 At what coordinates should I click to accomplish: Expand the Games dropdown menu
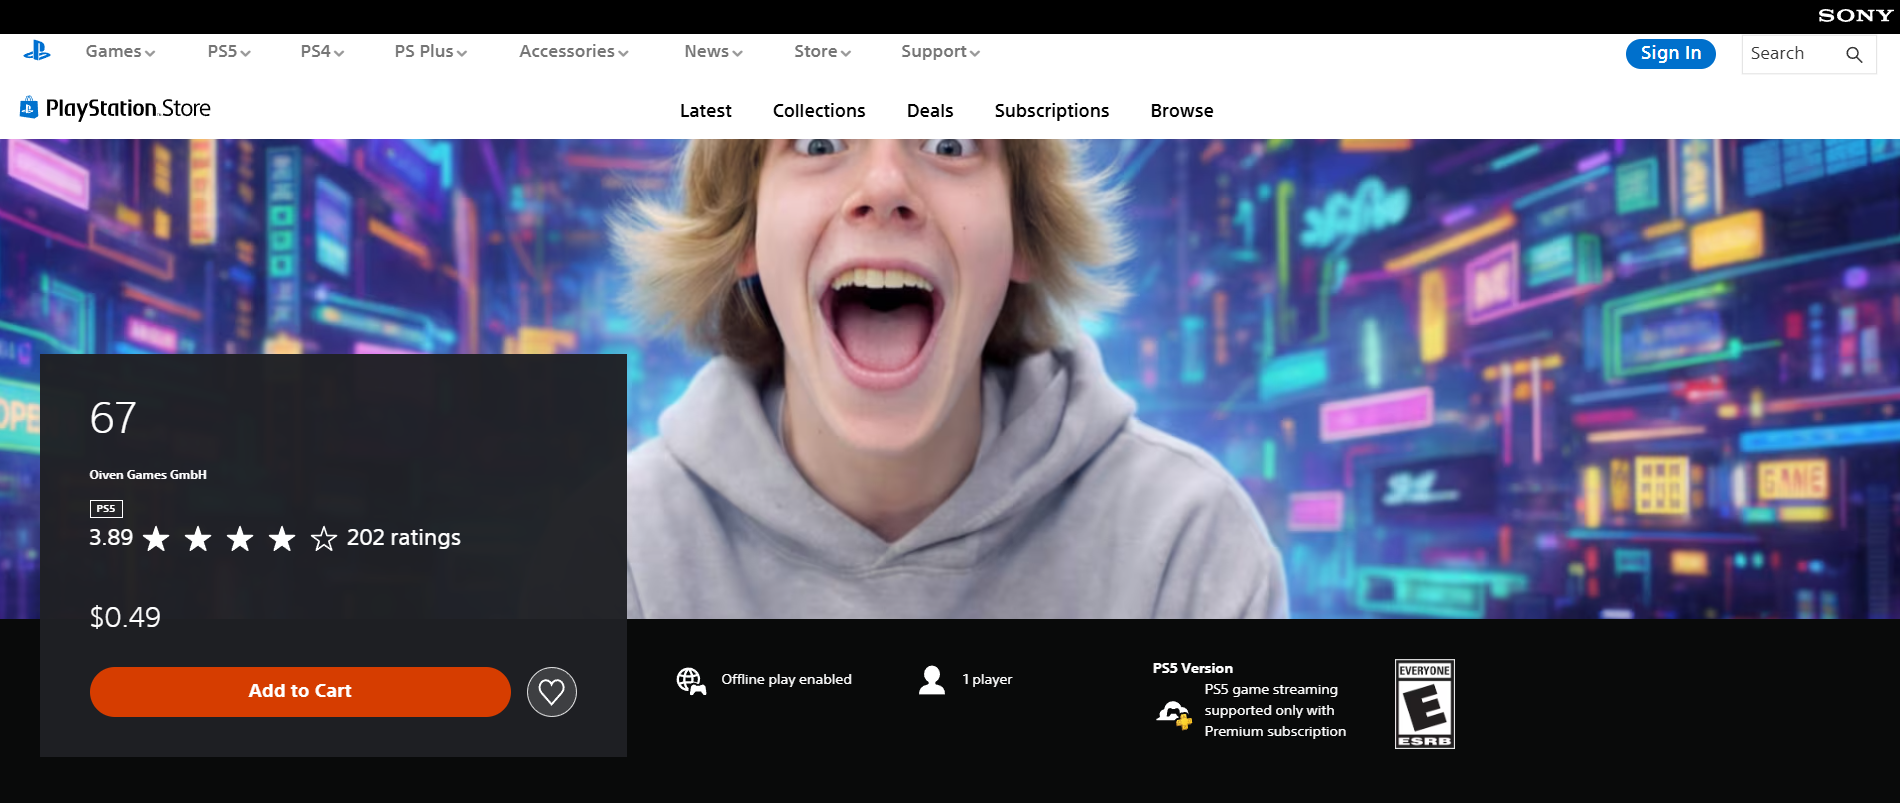[x=120, y=52]
